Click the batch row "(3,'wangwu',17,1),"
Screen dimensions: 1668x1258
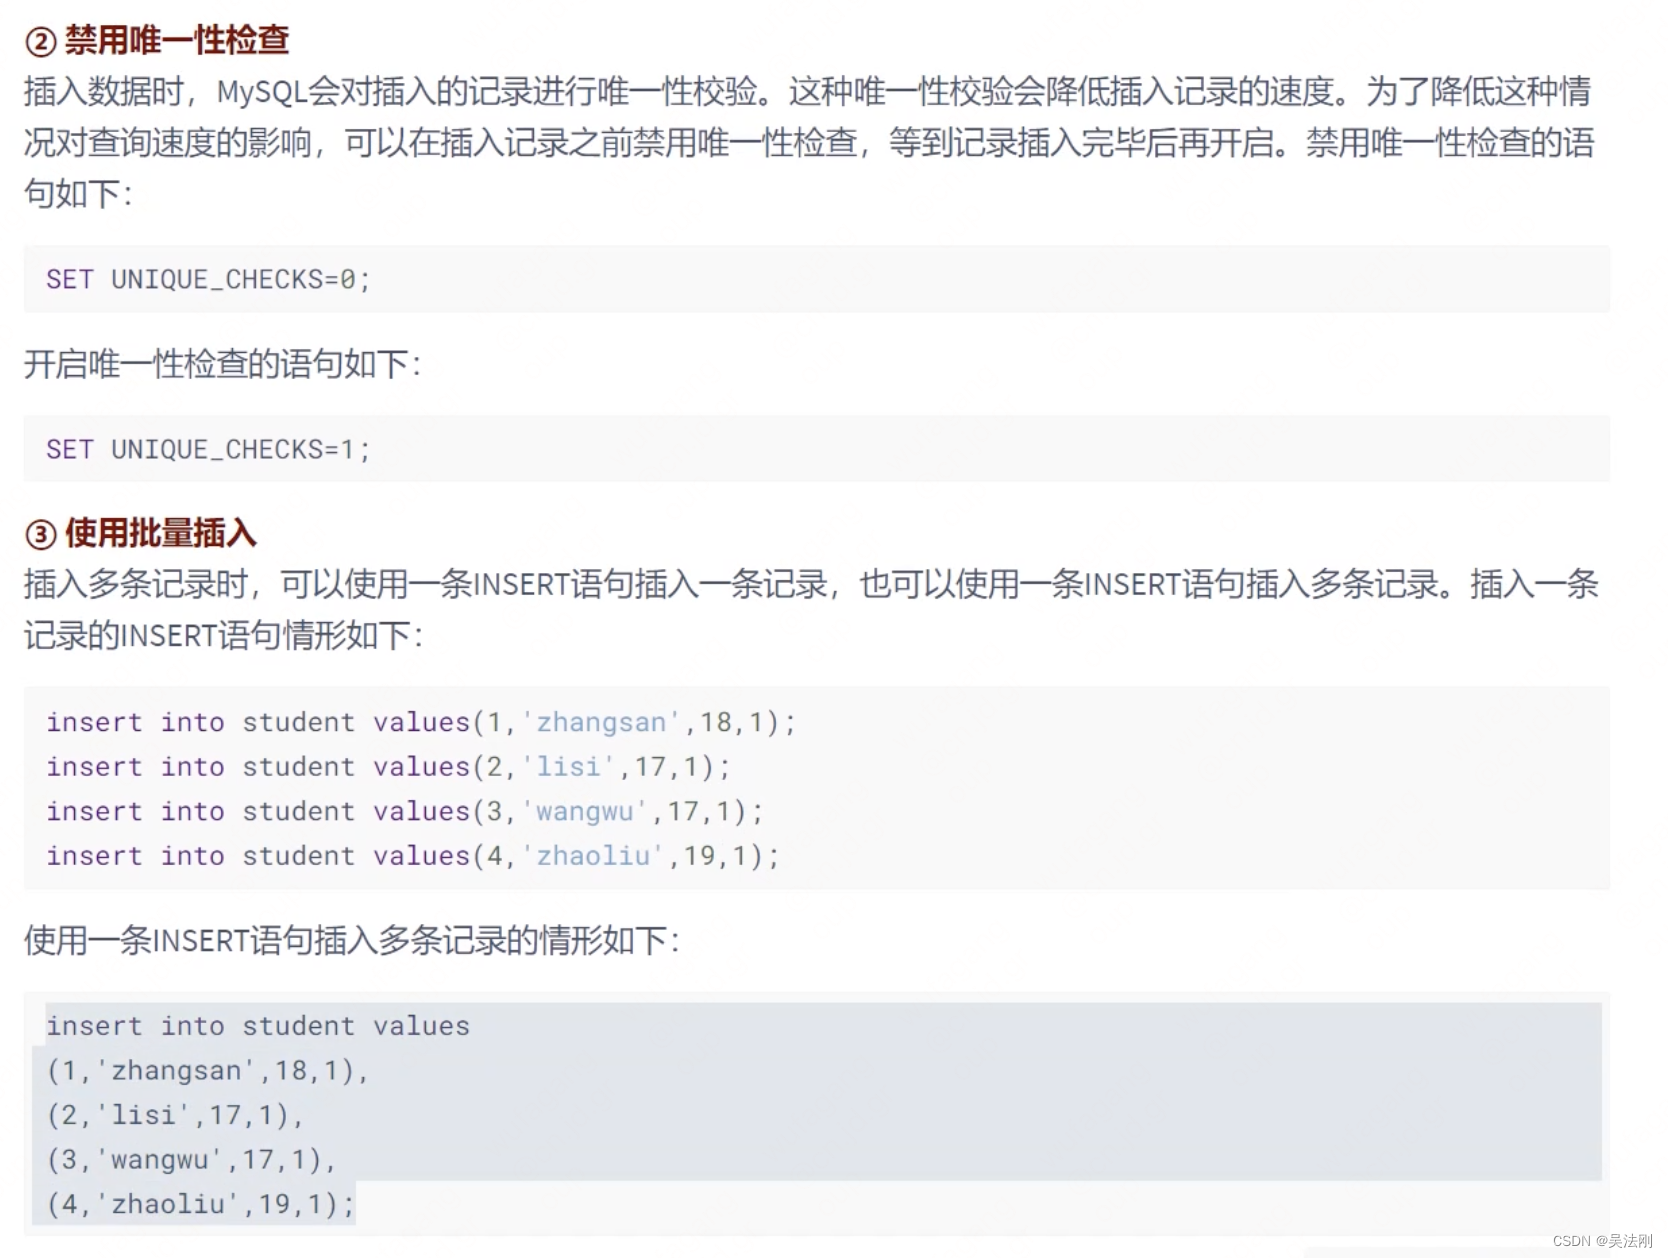[x=192, y=1160]
